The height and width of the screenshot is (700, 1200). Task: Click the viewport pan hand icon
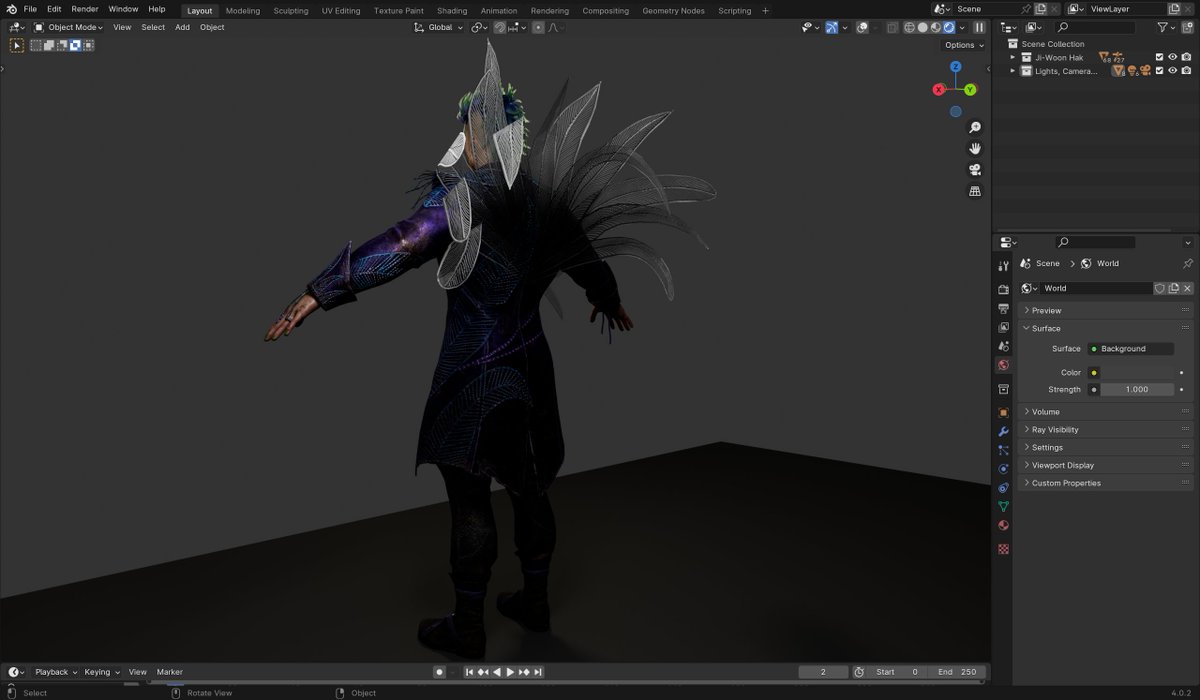coord(975,148)
